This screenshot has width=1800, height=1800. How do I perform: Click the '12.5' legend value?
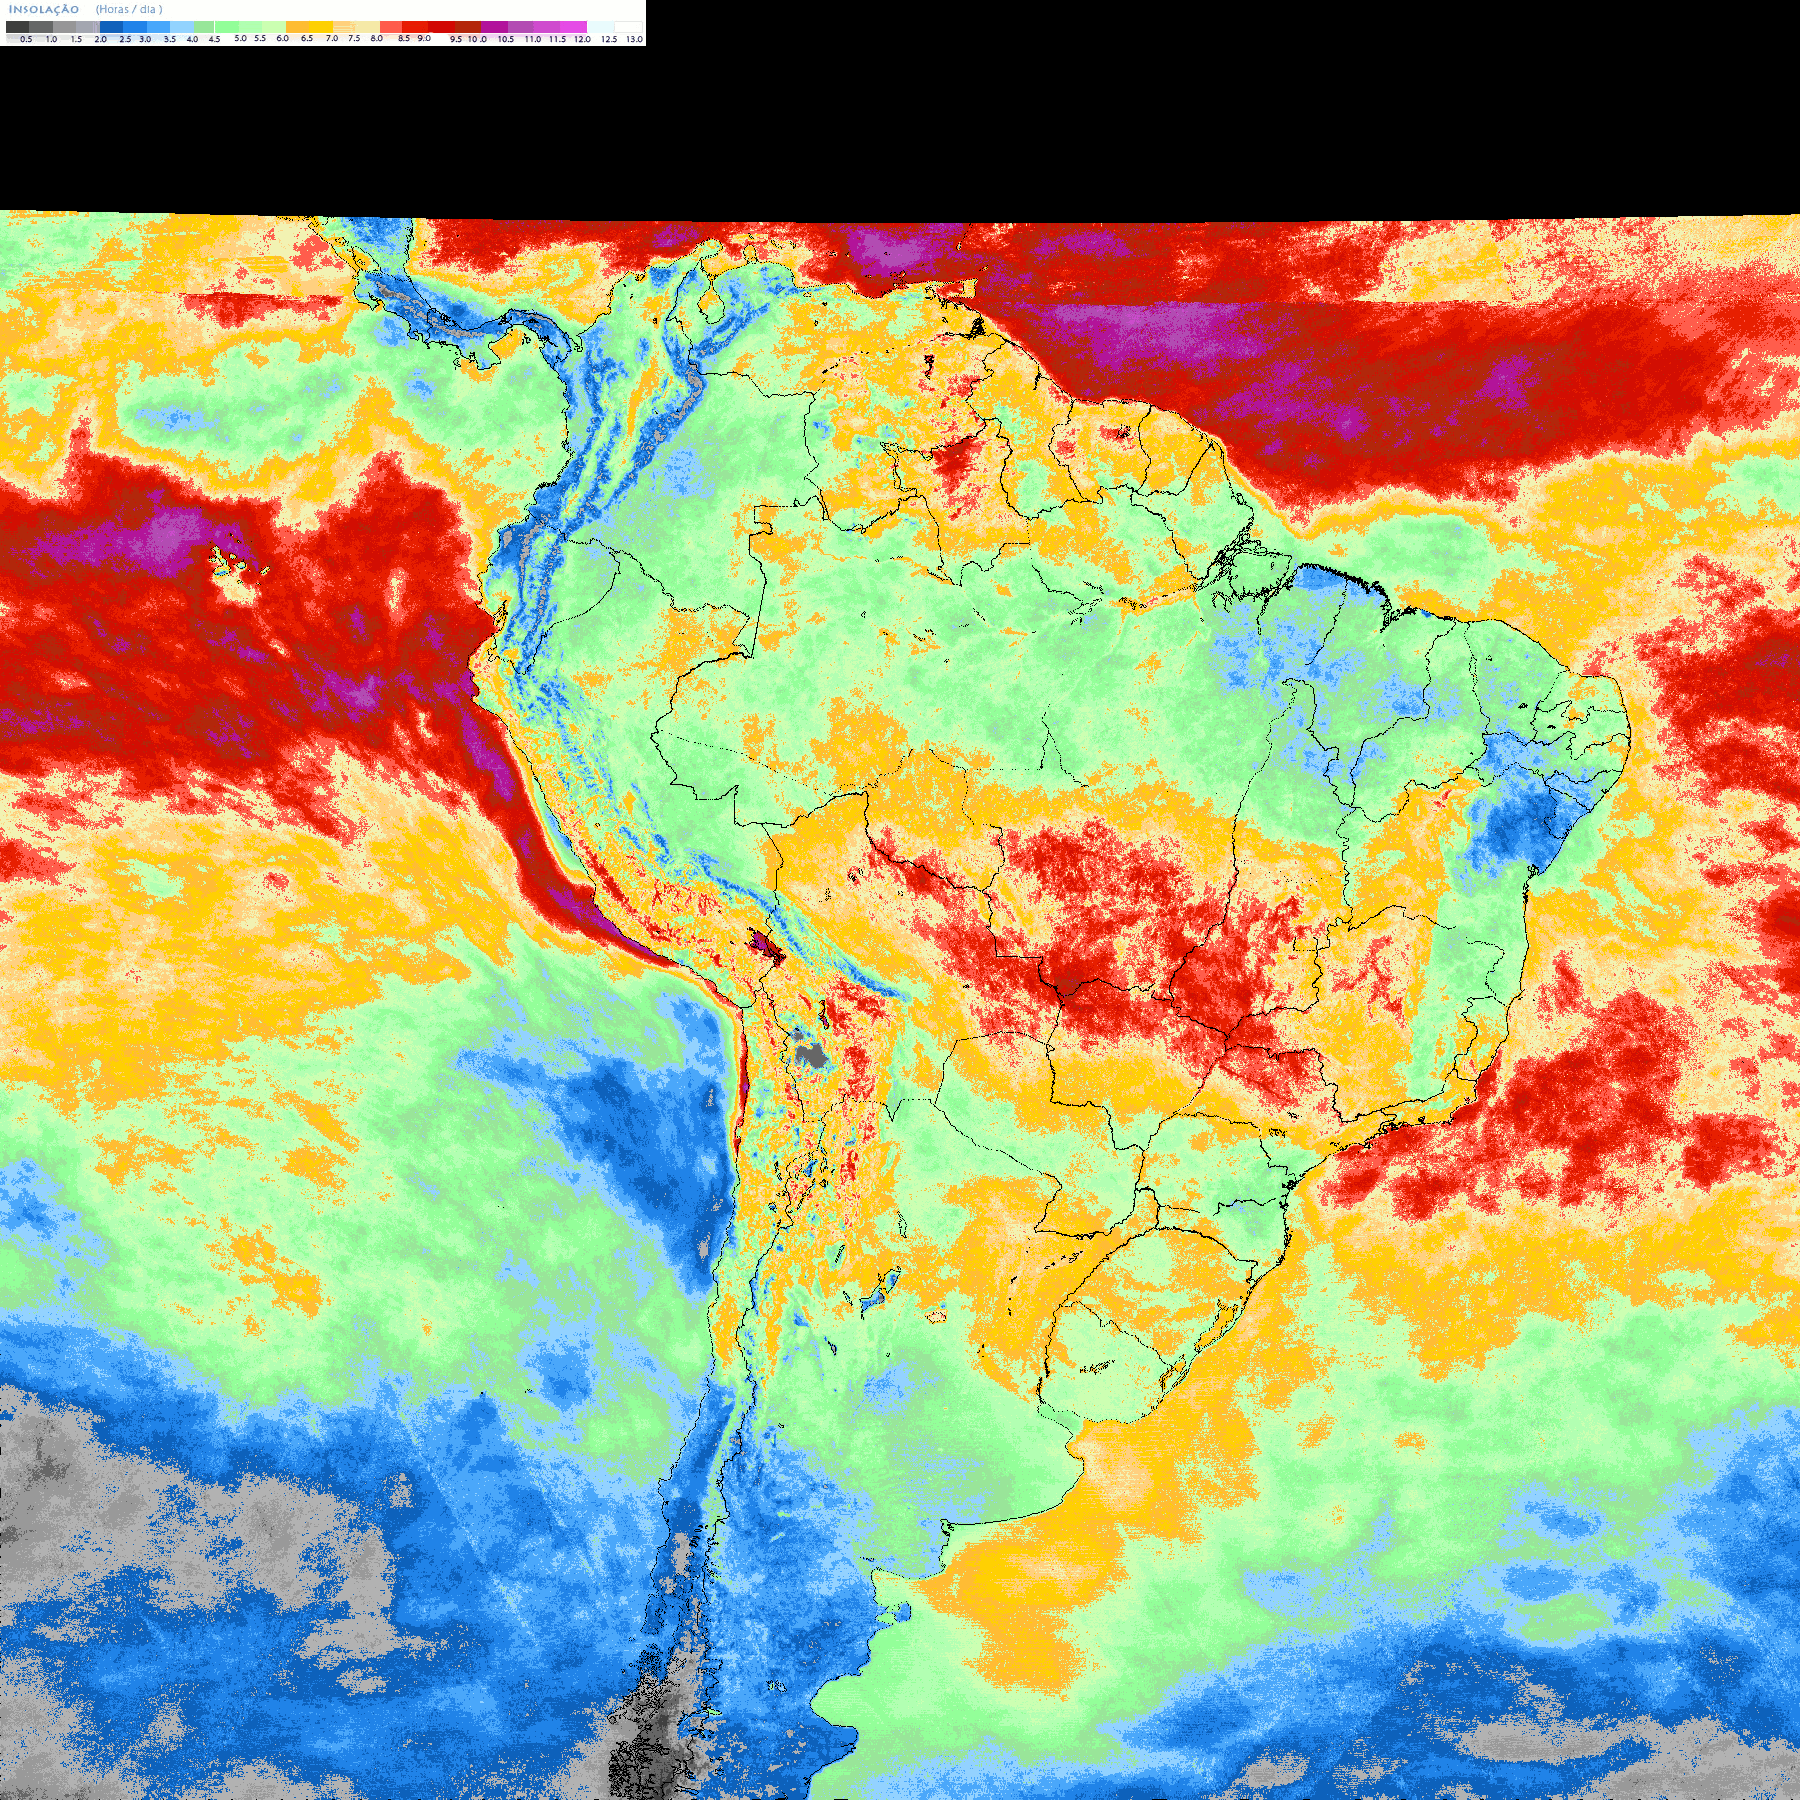(609, 39)
